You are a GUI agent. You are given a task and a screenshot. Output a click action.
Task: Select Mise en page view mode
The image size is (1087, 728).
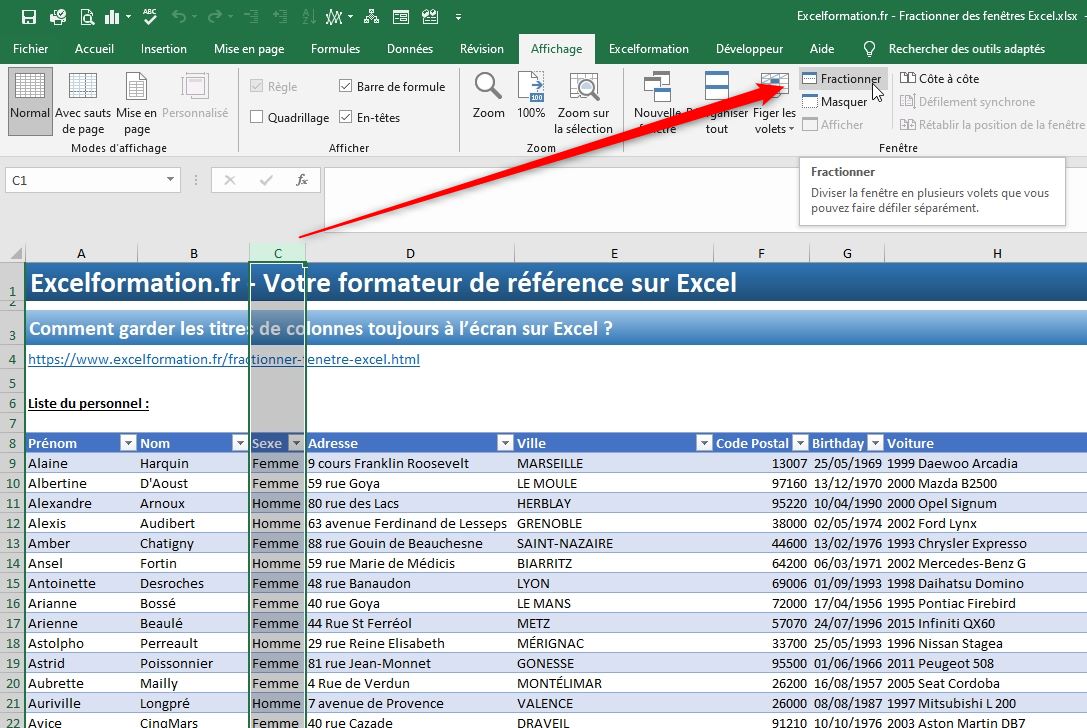coord(135,100)
